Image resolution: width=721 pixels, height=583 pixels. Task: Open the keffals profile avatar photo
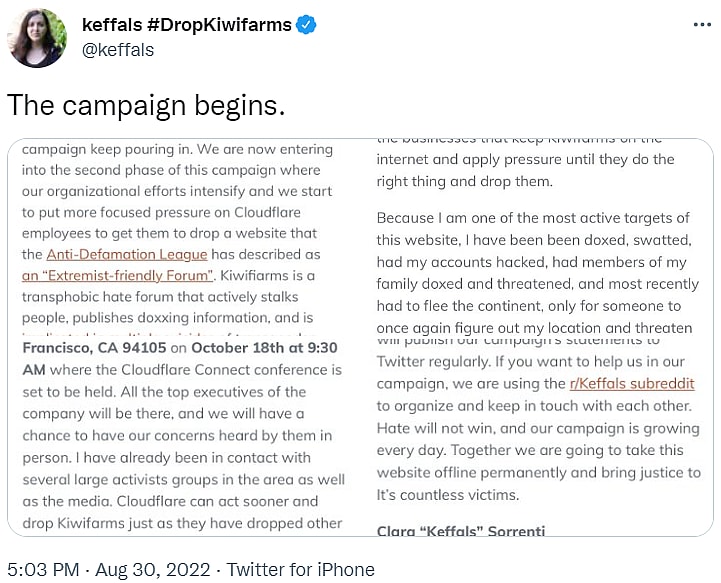[37, 37]
